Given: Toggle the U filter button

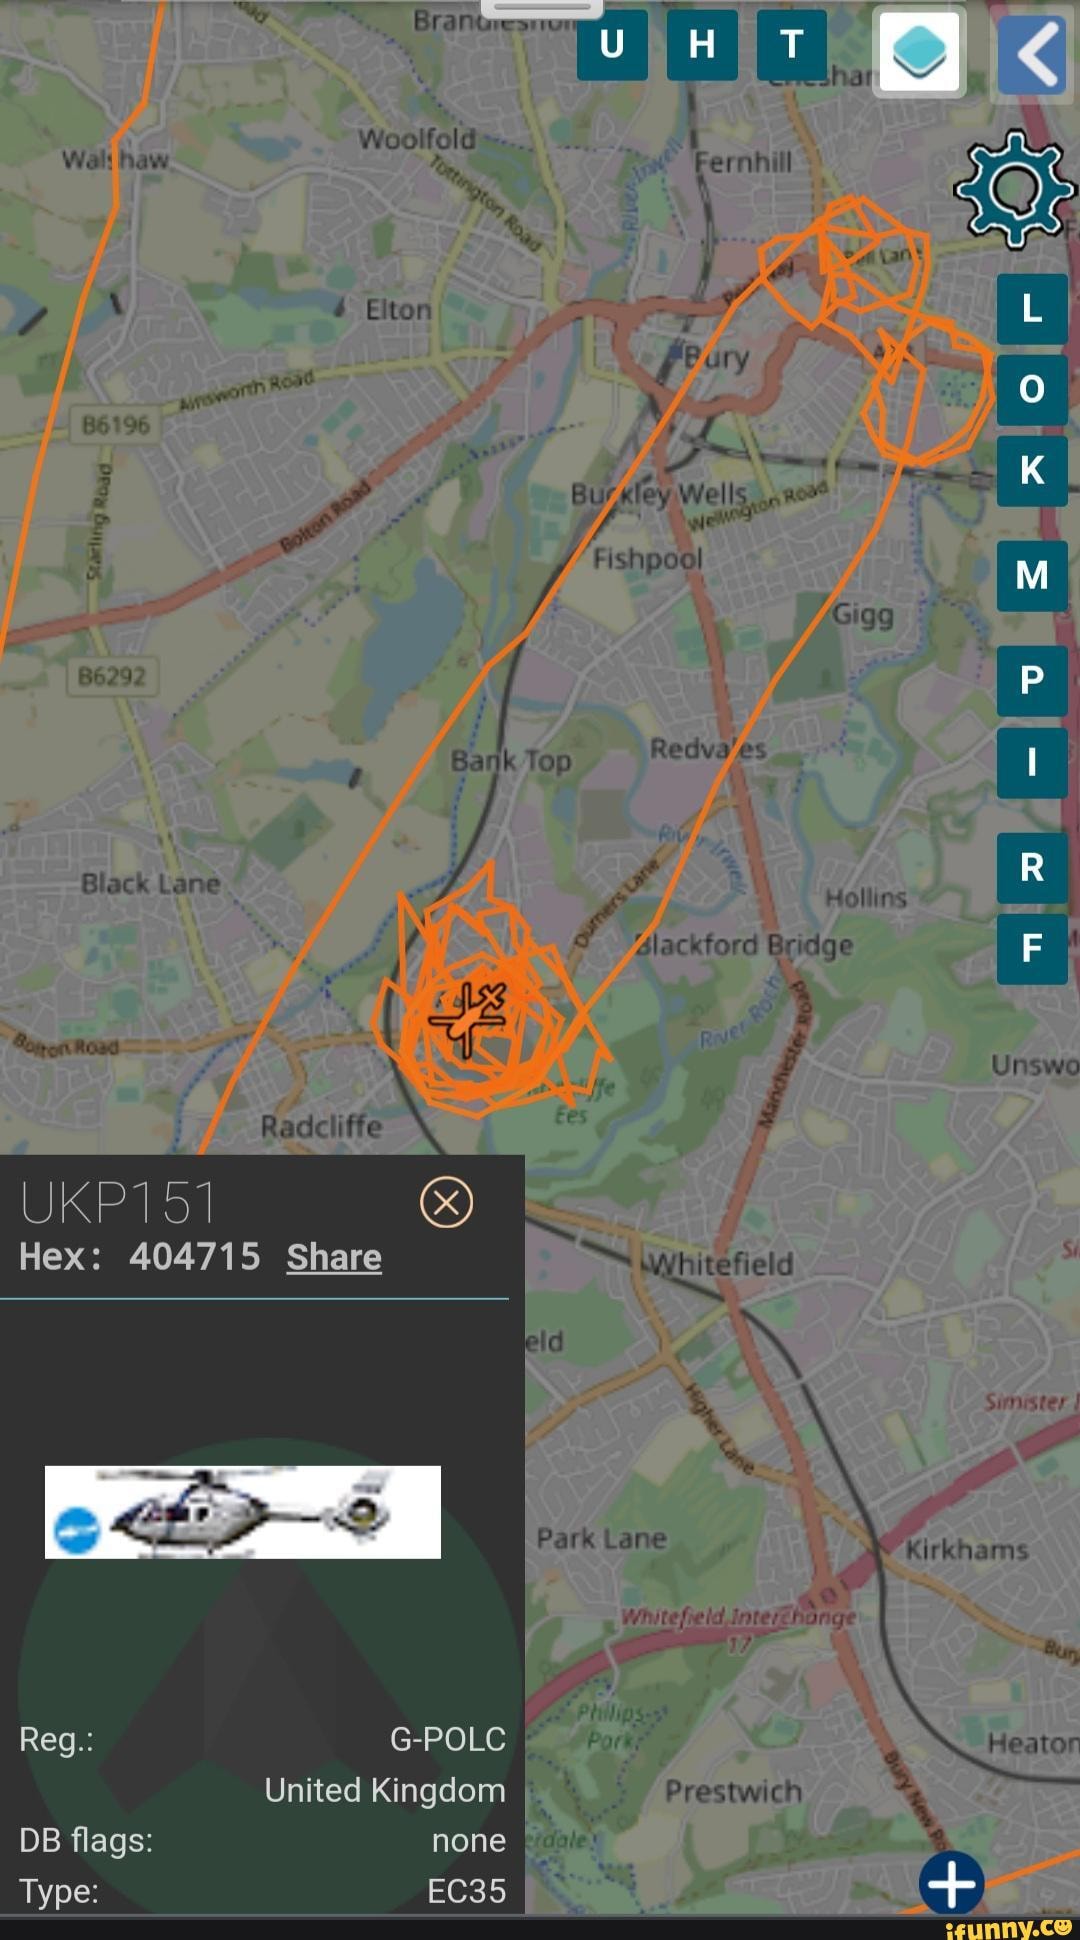Looking at the screenshot, I should point(612,44).
